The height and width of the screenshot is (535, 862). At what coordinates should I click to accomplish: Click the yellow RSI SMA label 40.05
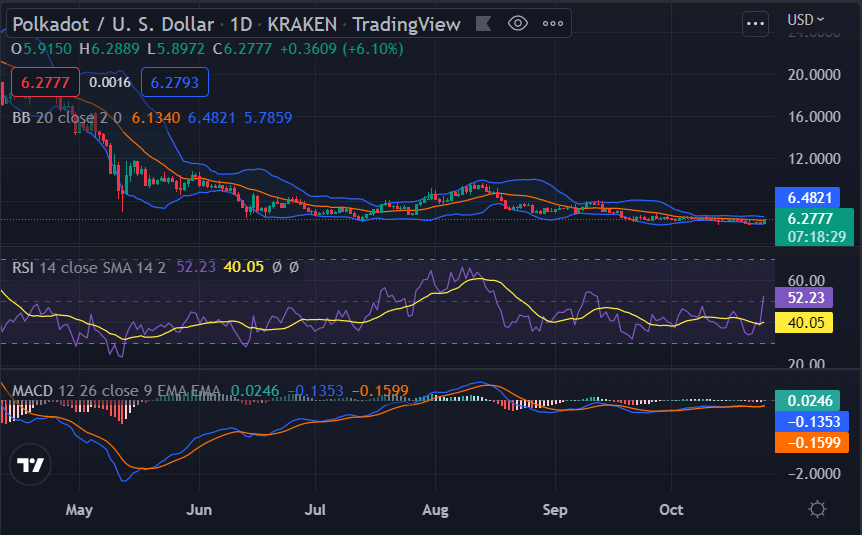804,322
